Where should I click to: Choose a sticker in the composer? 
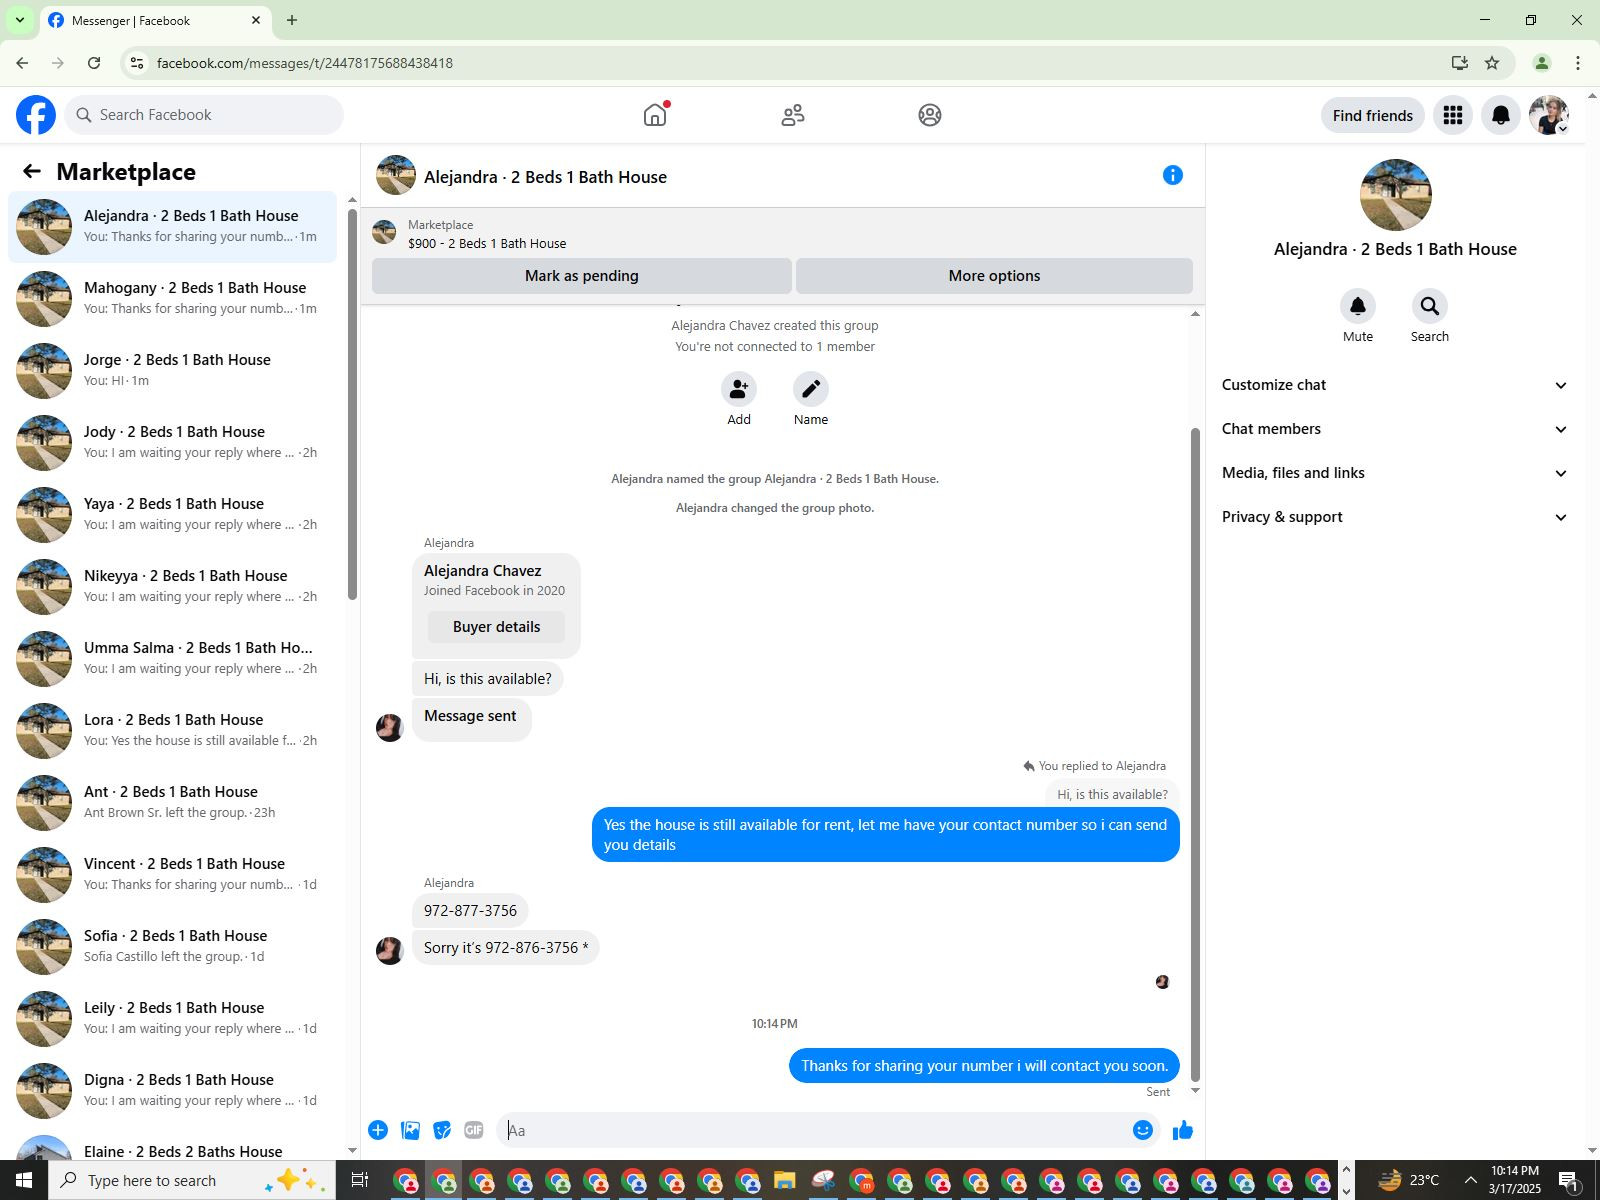442,1130
